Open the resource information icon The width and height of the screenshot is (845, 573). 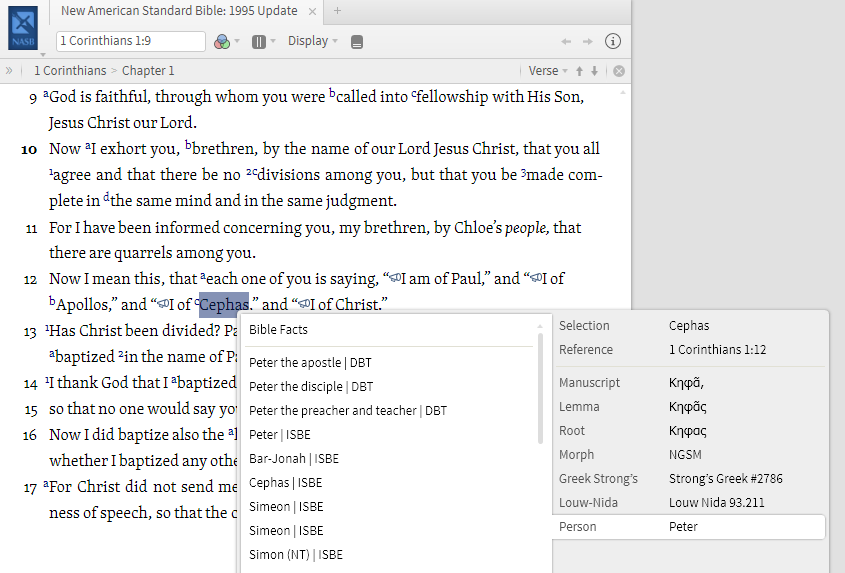point(613,41)
